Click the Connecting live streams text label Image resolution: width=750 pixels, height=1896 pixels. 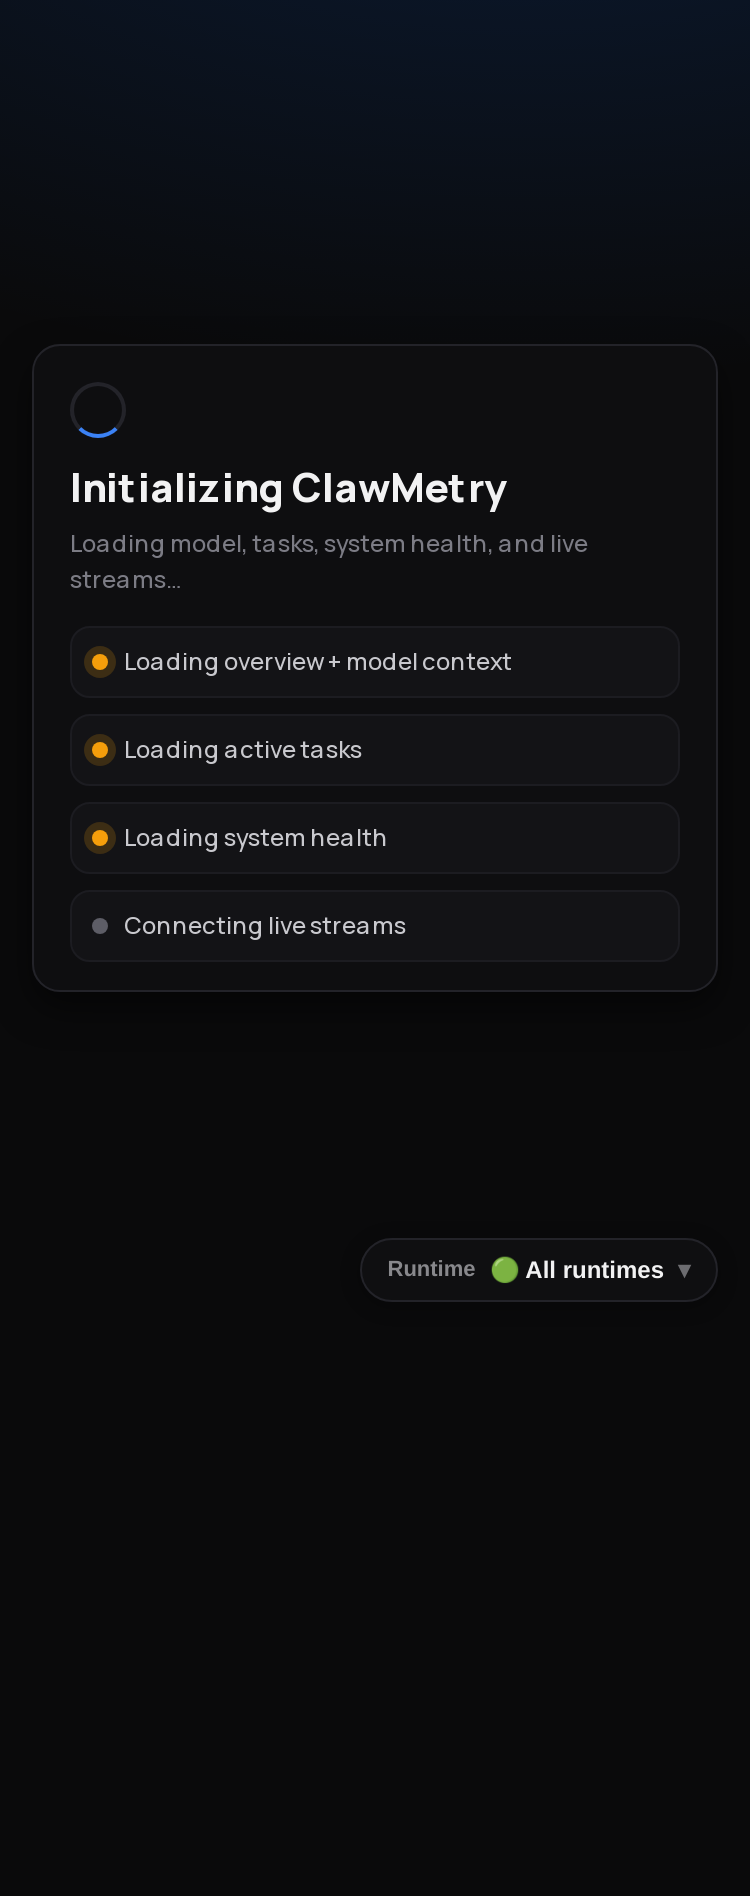coord(265,926)
